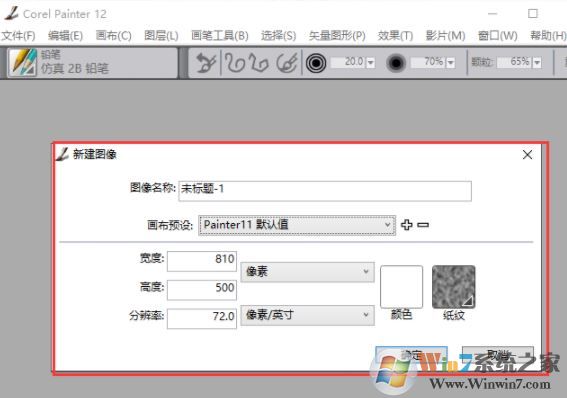Open grain 65% dropdown arrow
567x398 pixels.
point(537,63)
